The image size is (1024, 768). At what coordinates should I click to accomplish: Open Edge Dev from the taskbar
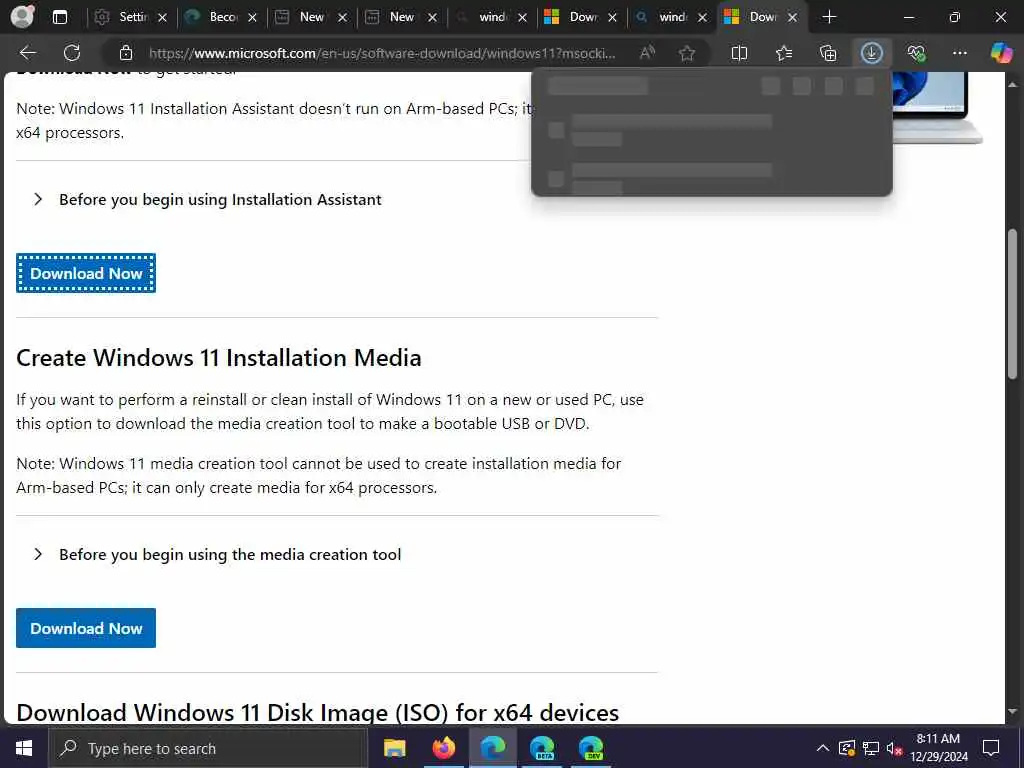[591, 748]
